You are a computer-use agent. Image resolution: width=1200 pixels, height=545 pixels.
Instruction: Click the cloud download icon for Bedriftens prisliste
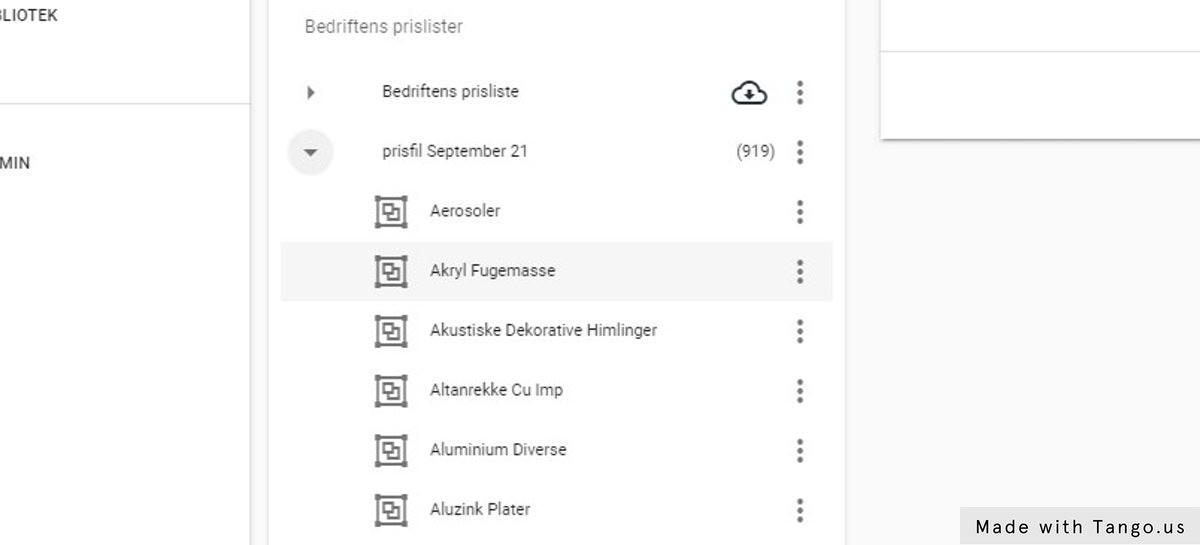coord(749,93)
